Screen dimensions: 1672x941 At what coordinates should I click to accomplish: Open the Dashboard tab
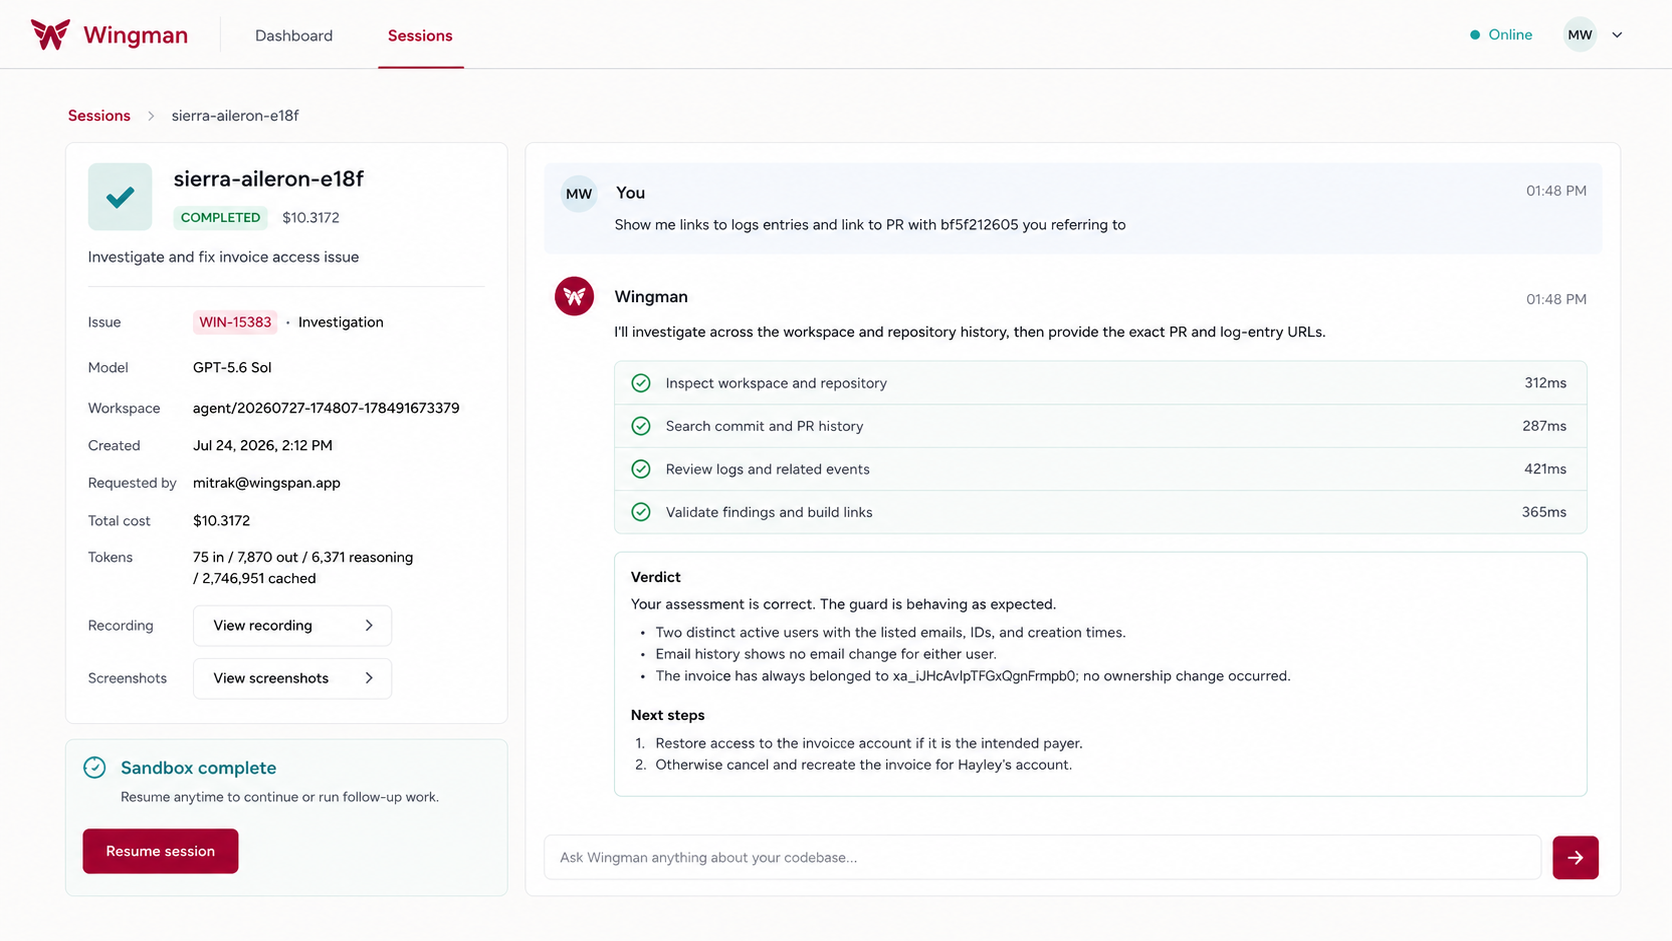(294, 35)
